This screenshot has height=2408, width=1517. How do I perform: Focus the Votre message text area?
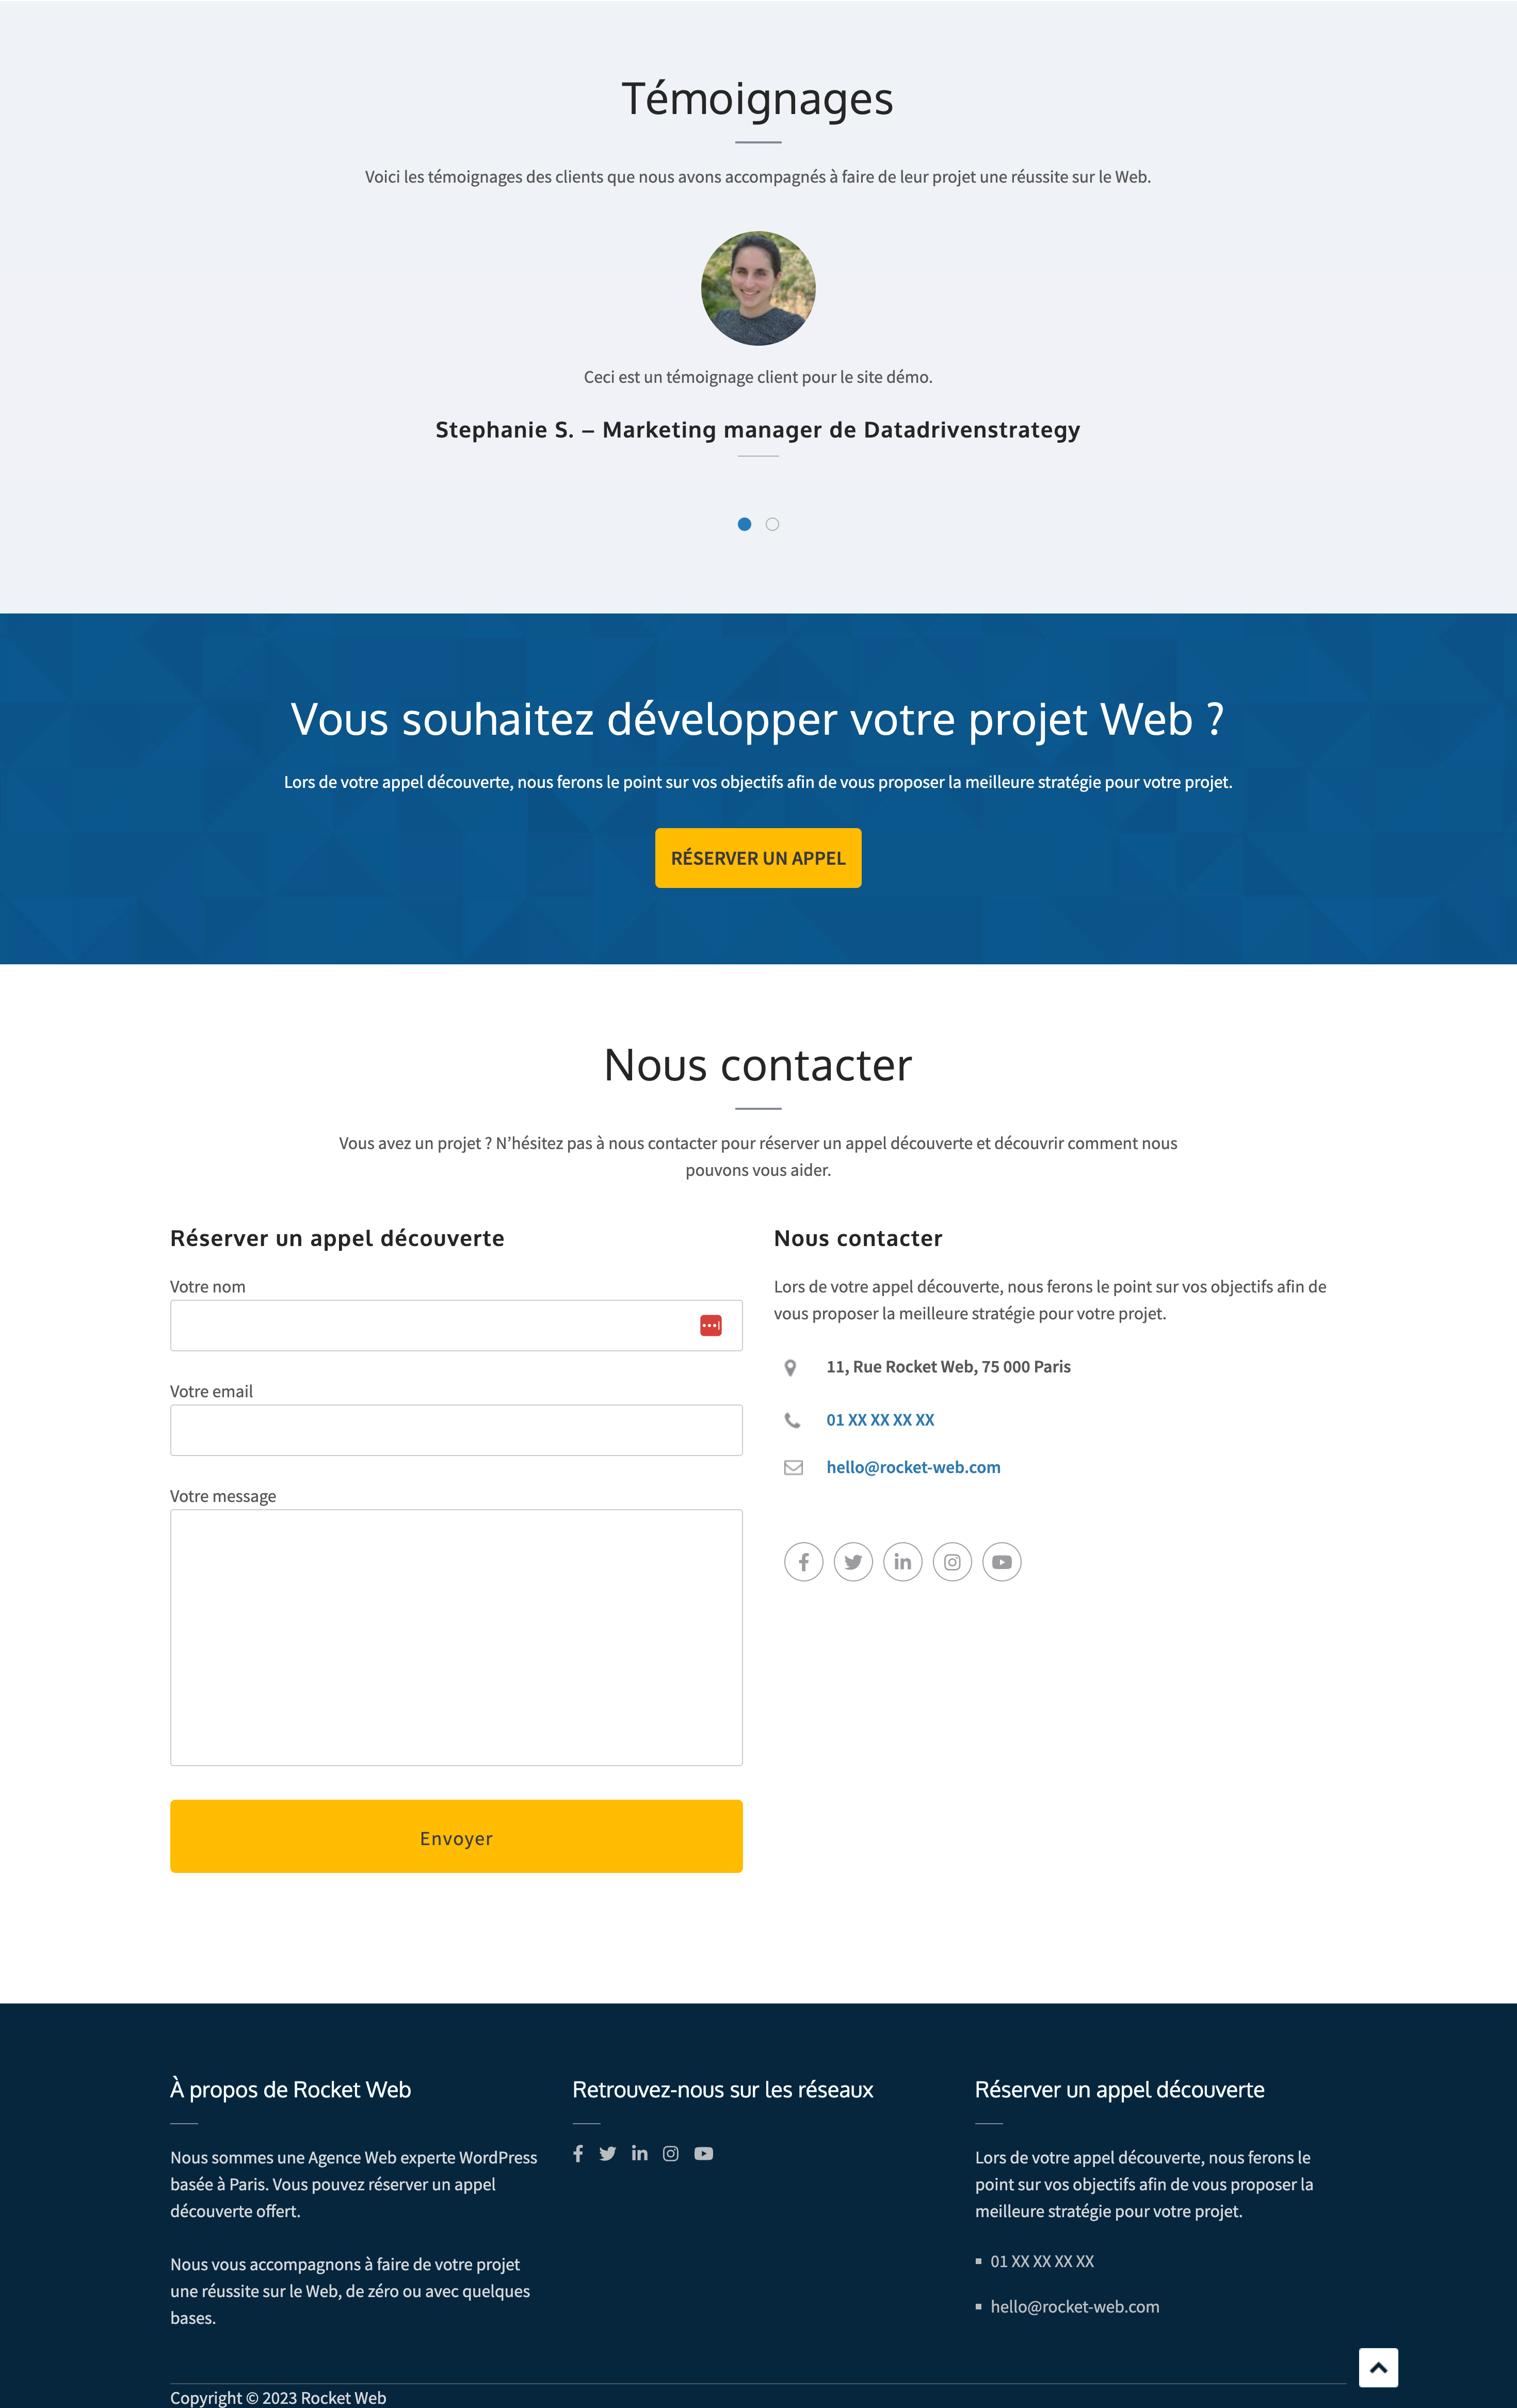(x=456, y=1637)
